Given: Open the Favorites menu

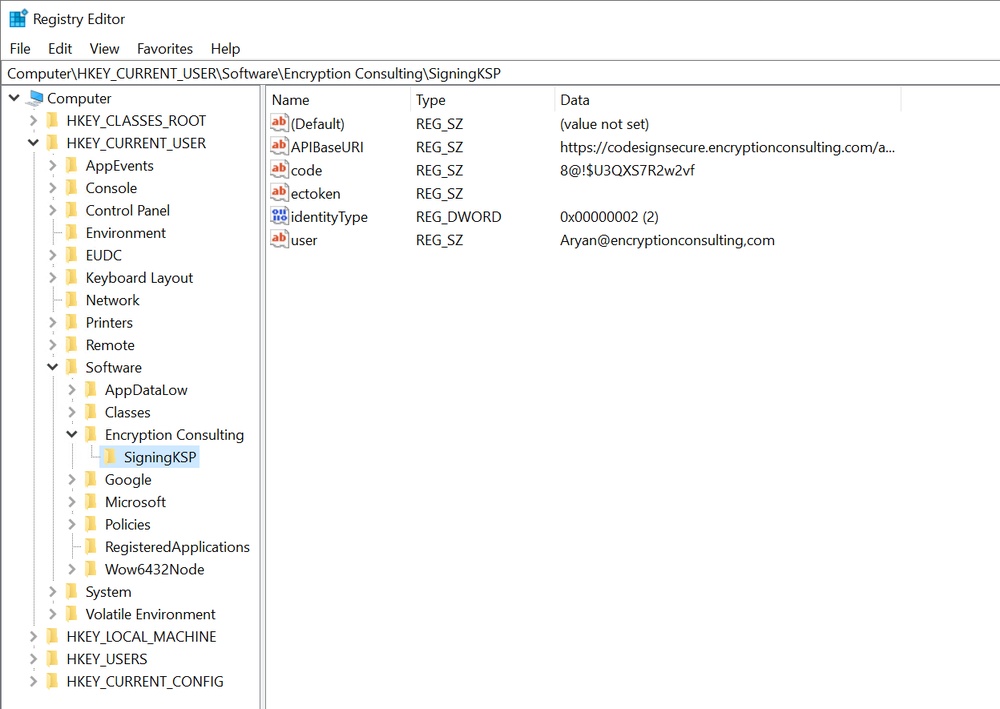Looking at the screenshot, I should pos(165,48).
